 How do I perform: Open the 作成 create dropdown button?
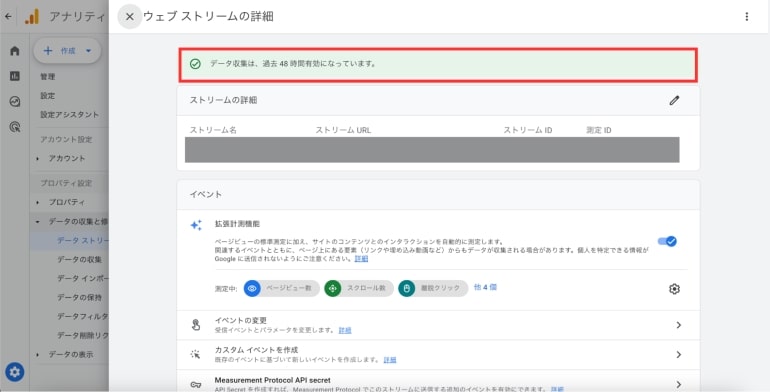click(x=67, y=51)
